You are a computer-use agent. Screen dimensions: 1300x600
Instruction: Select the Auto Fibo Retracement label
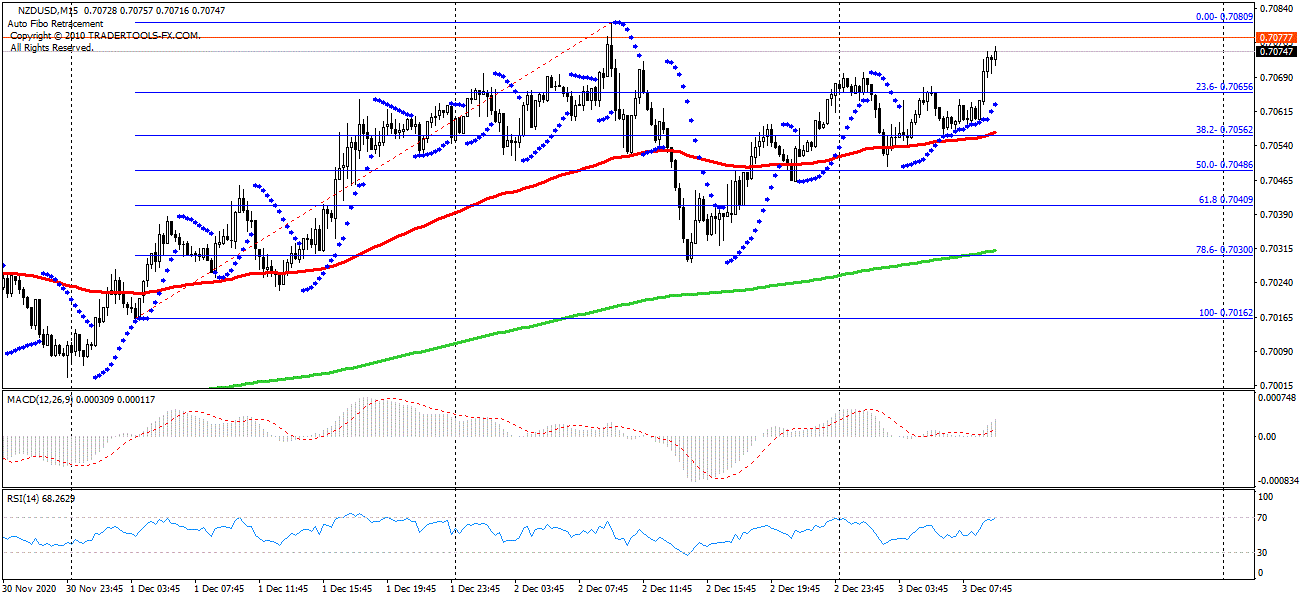(55, 22)
